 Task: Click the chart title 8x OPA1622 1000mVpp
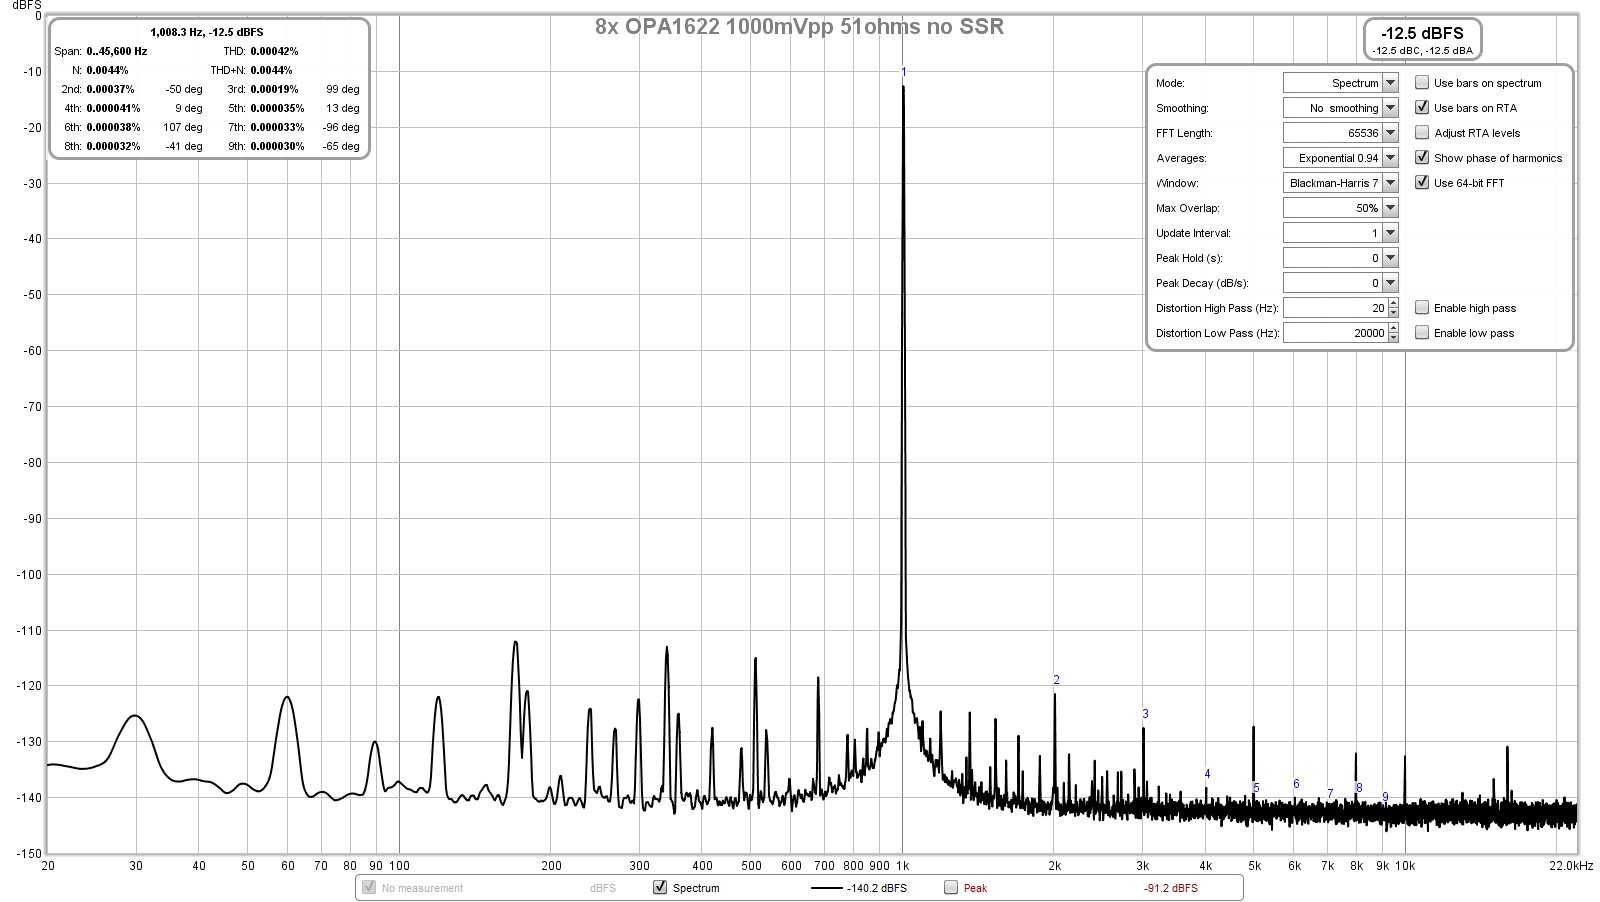click(799, 27)
